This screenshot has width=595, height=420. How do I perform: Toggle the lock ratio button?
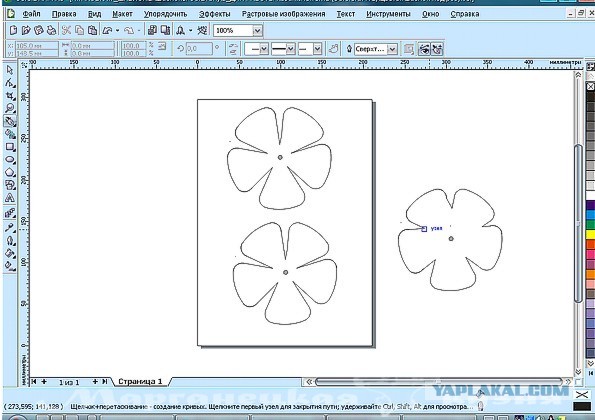(162, 46)
